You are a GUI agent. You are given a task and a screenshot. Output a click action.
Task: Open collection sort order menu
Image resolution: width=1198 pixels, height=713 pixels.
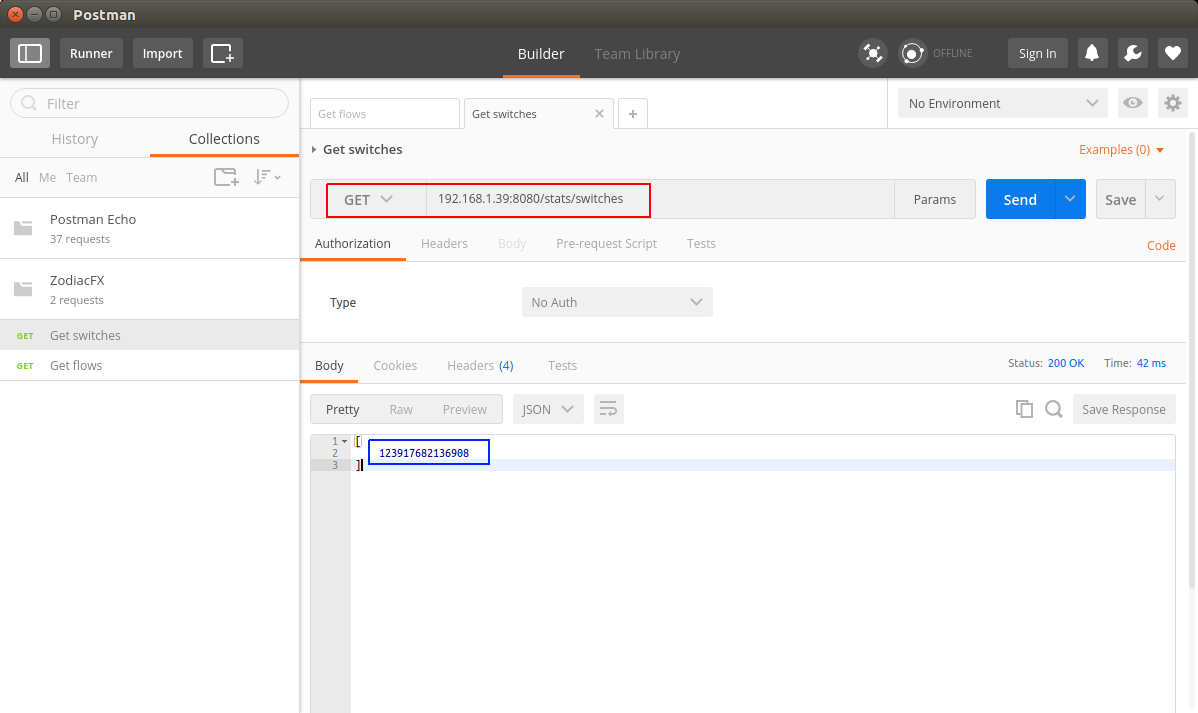tap(267, 177)
